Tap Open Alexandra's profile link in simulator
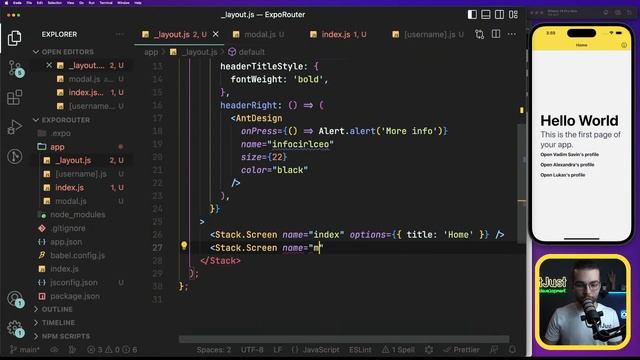The image size is (640, 360). 567,165
